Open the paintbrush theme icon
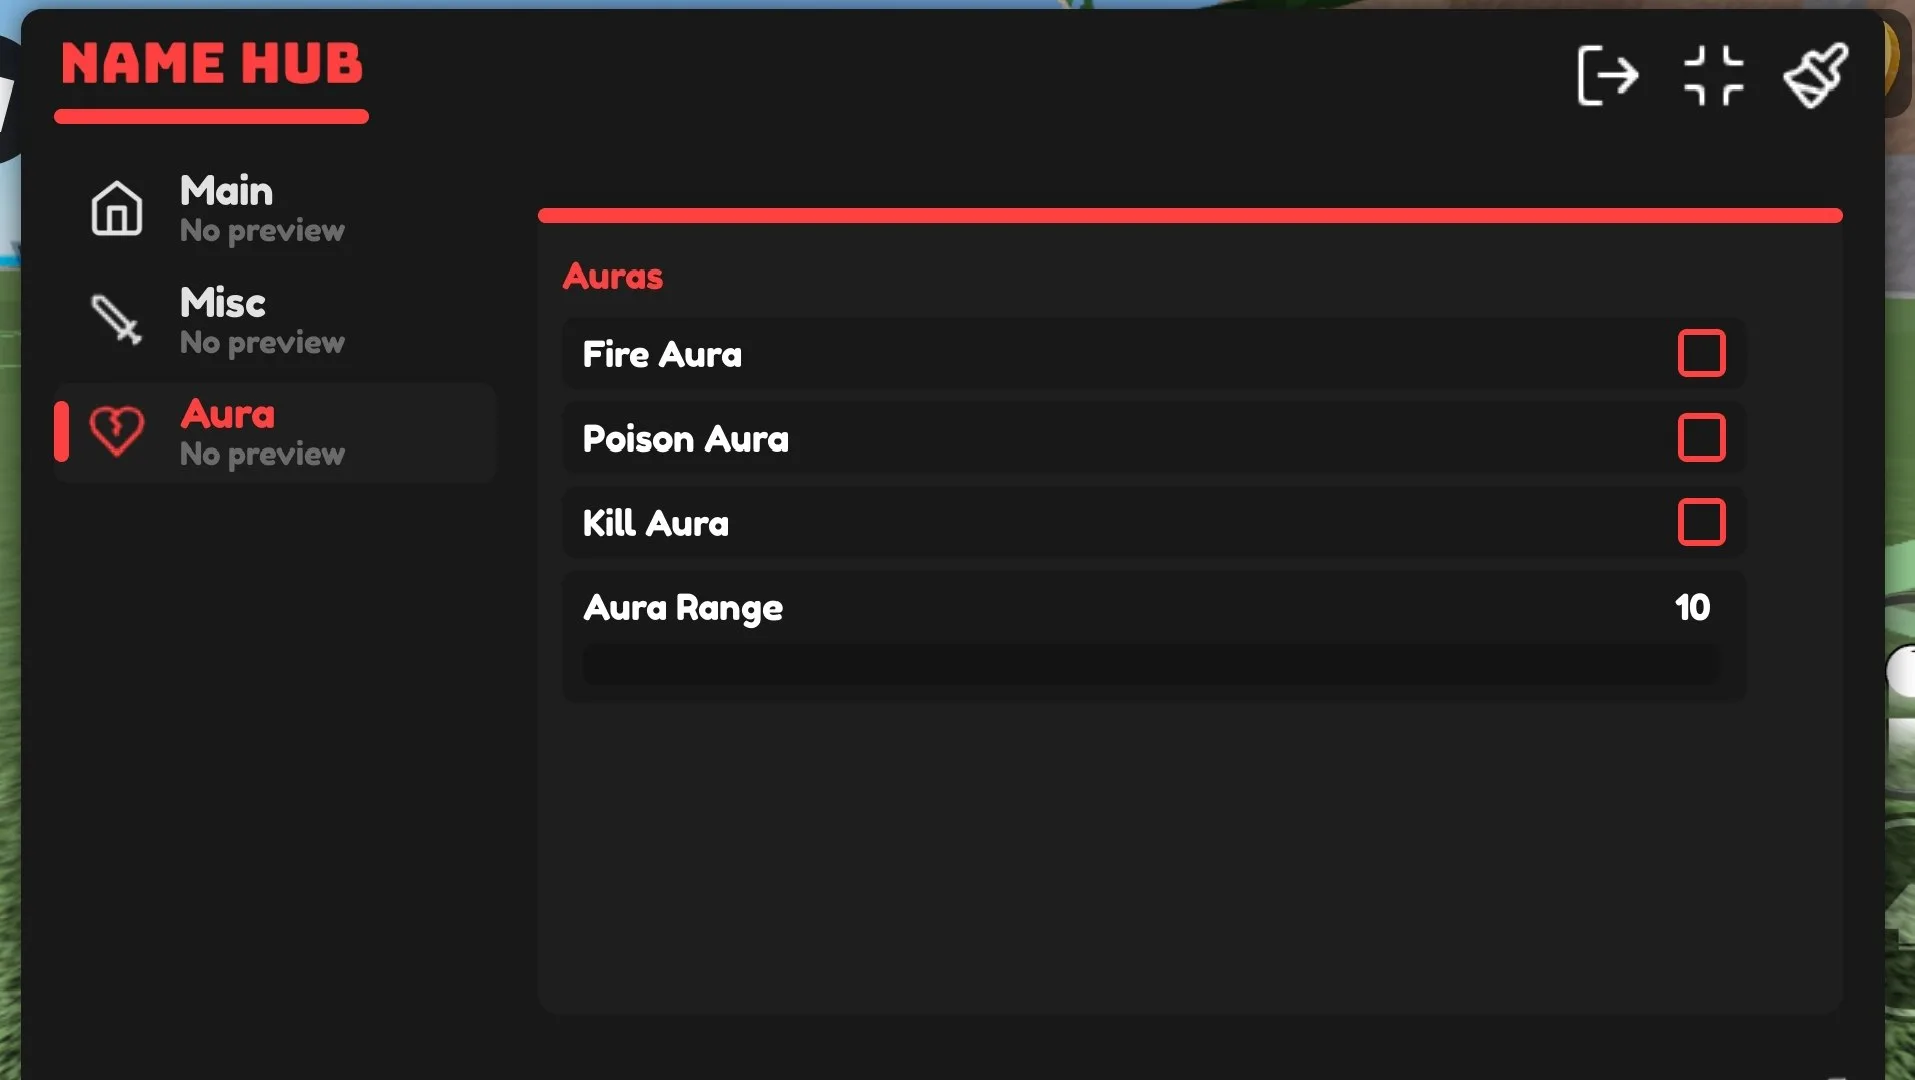Image resolution: width=1915 pixels, height=1080 pixels. 1816,75
